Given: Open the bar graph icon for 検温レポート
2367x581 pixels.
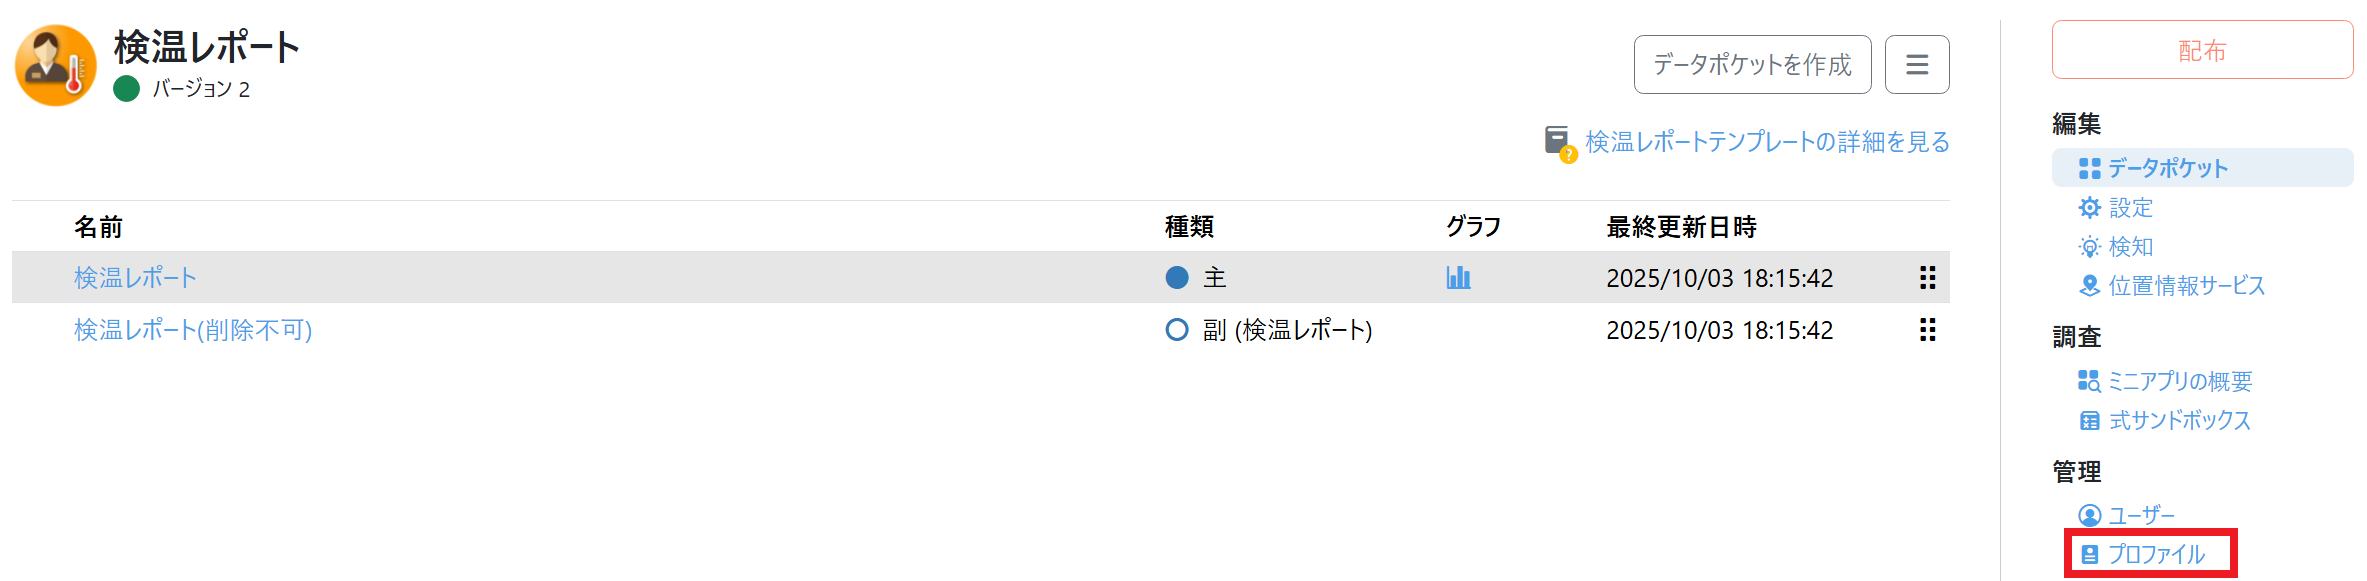Looking at the screenshot, I should pyautogui.click(x=1458, y=277).
